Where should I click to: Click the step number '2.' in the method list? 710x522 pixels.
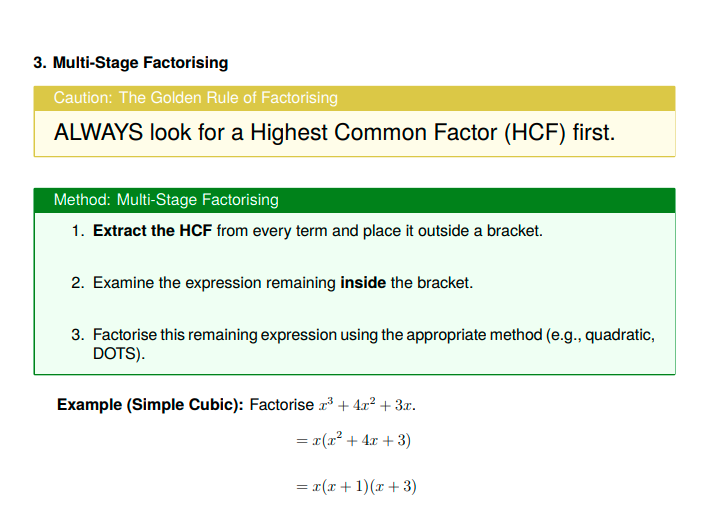click(x=77, y=283)
